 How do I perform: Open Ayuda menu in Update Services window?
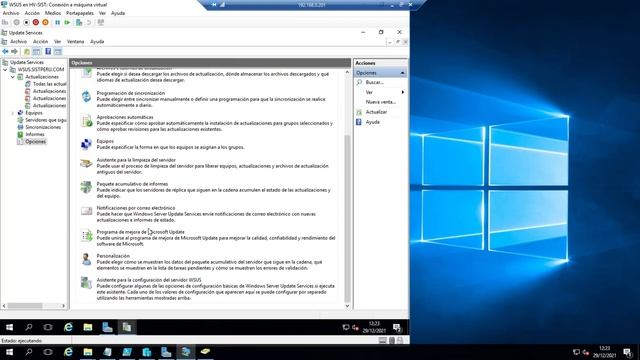(97, 42)
